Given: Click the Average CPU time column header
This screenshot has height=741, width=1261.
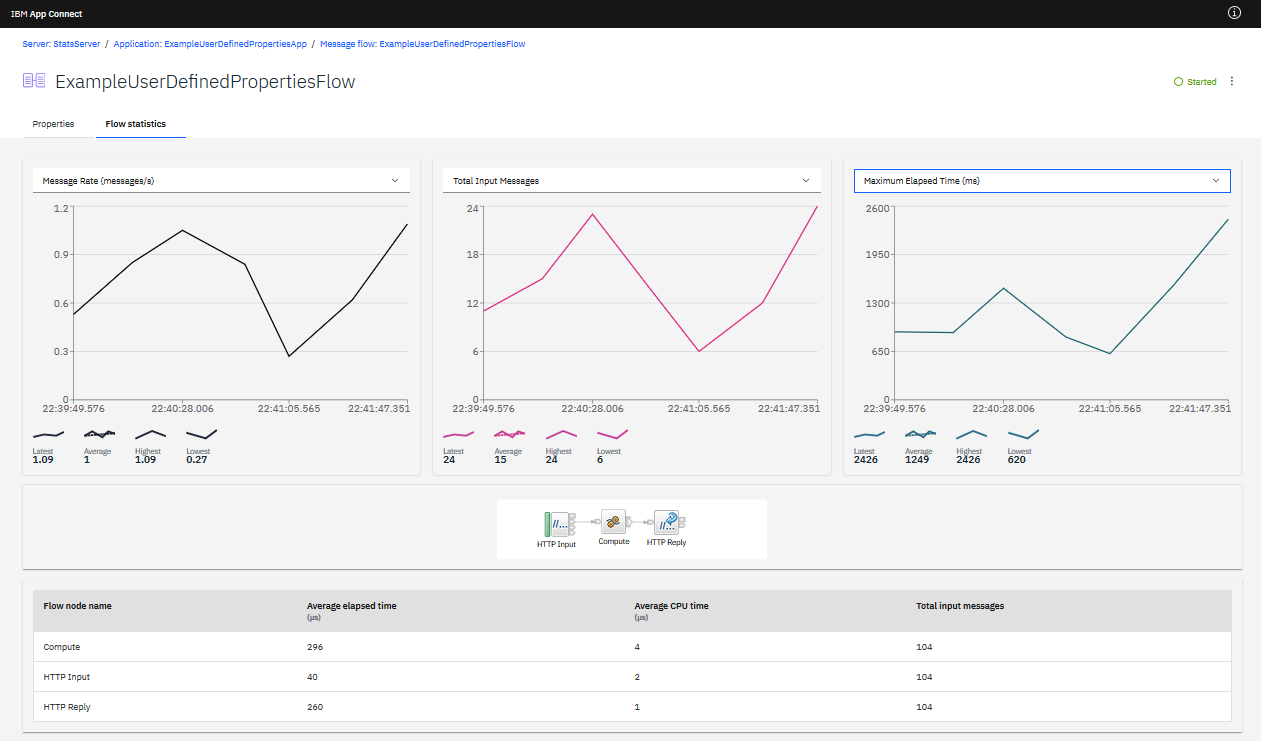Looking at the screenshot, I should pos(671,606).
